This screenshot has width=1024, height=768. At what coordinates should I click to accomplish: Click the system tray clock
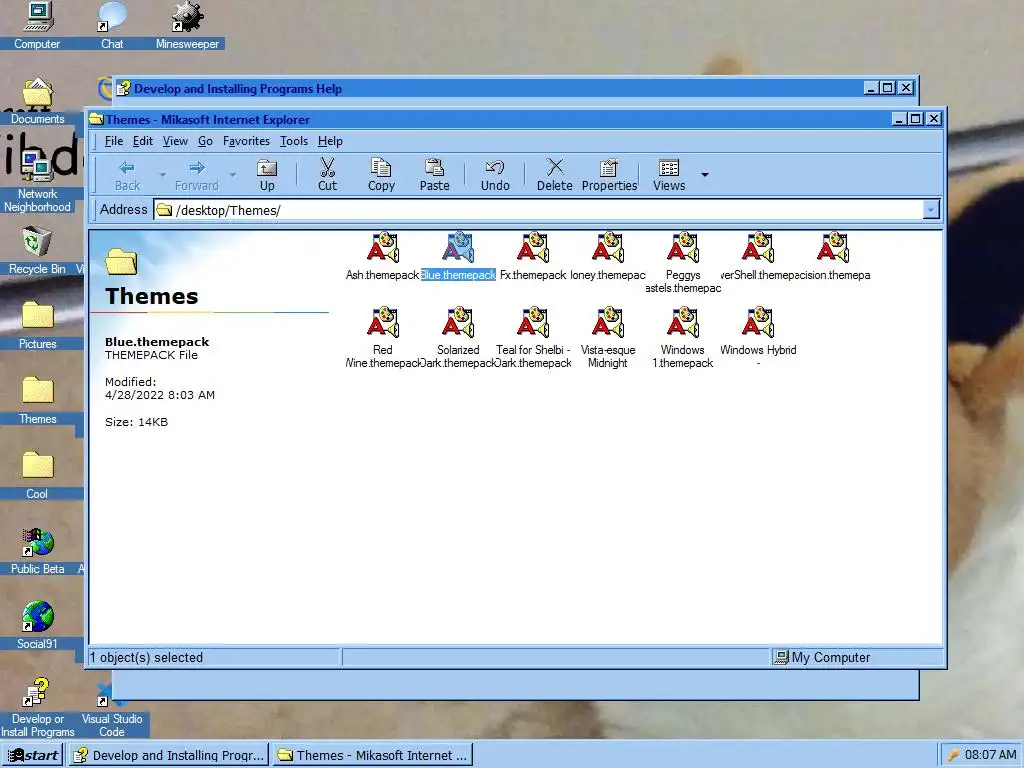991,755
